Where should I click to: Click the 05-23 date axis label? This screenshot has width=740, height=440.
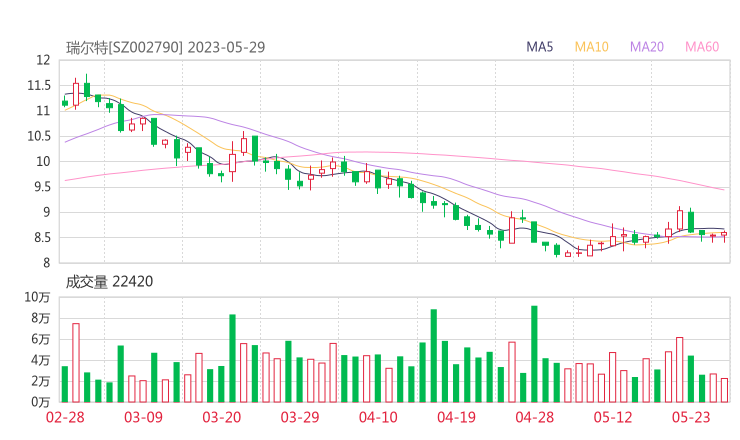click(x=691, y=417)
